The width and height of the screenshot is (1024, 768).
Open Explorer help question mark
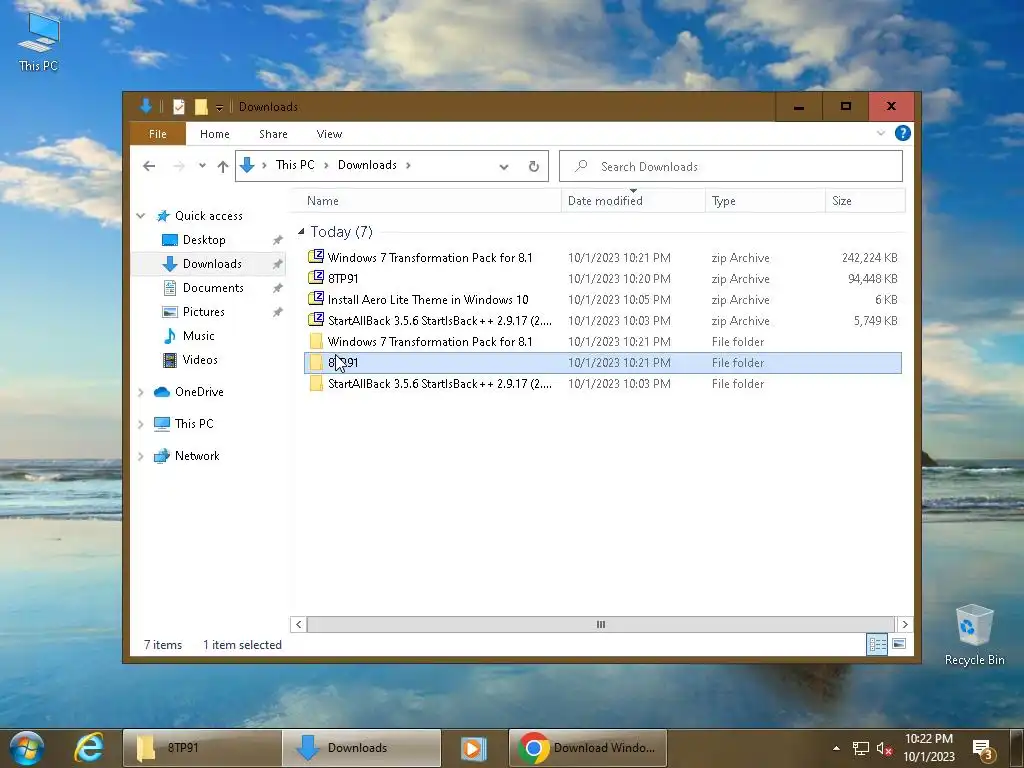903,133
